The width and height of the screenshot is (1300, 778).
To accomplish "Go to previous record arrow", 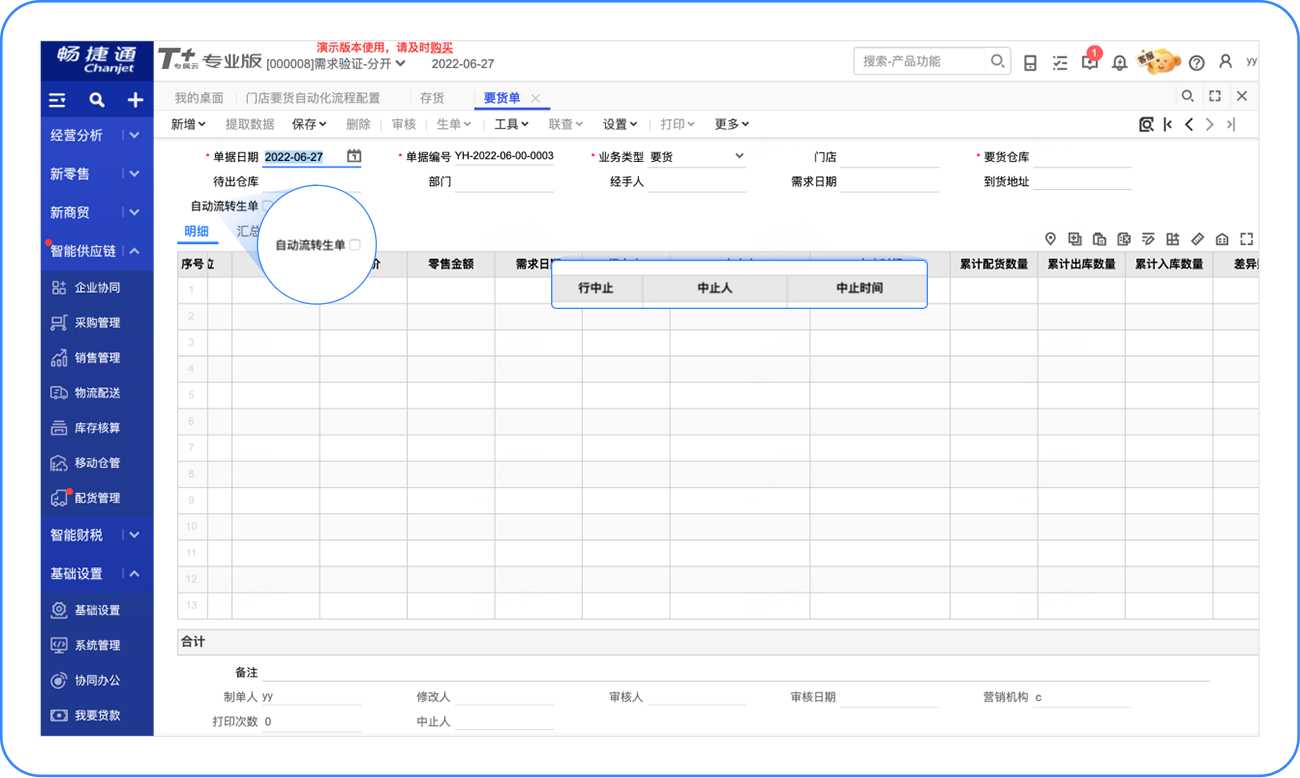I will pos(1189,124).
